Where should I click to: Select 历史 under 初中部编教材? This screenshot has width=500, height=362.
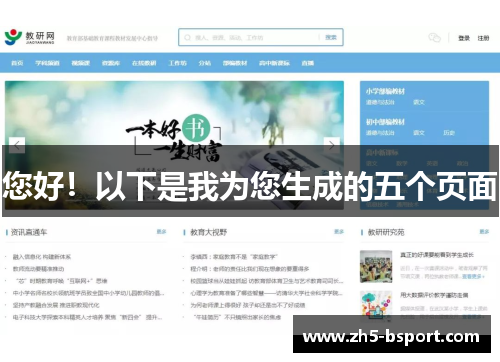[449, 133]
